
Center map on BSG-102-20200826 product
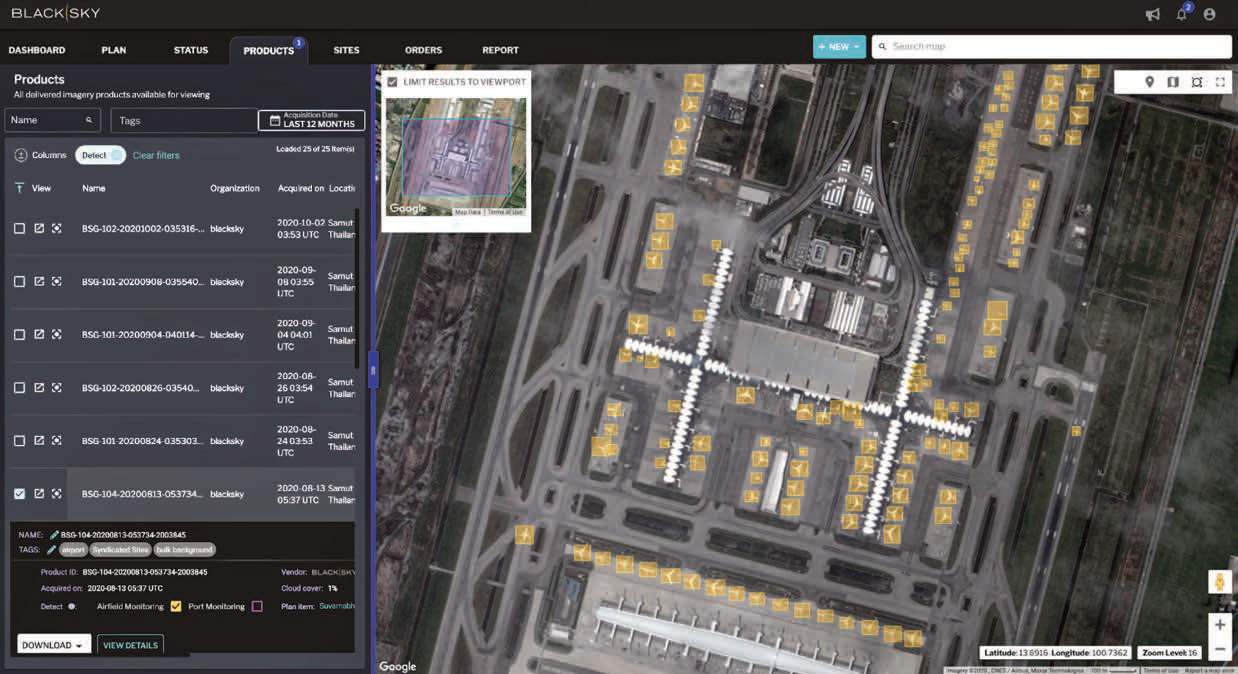pos(57,388)
